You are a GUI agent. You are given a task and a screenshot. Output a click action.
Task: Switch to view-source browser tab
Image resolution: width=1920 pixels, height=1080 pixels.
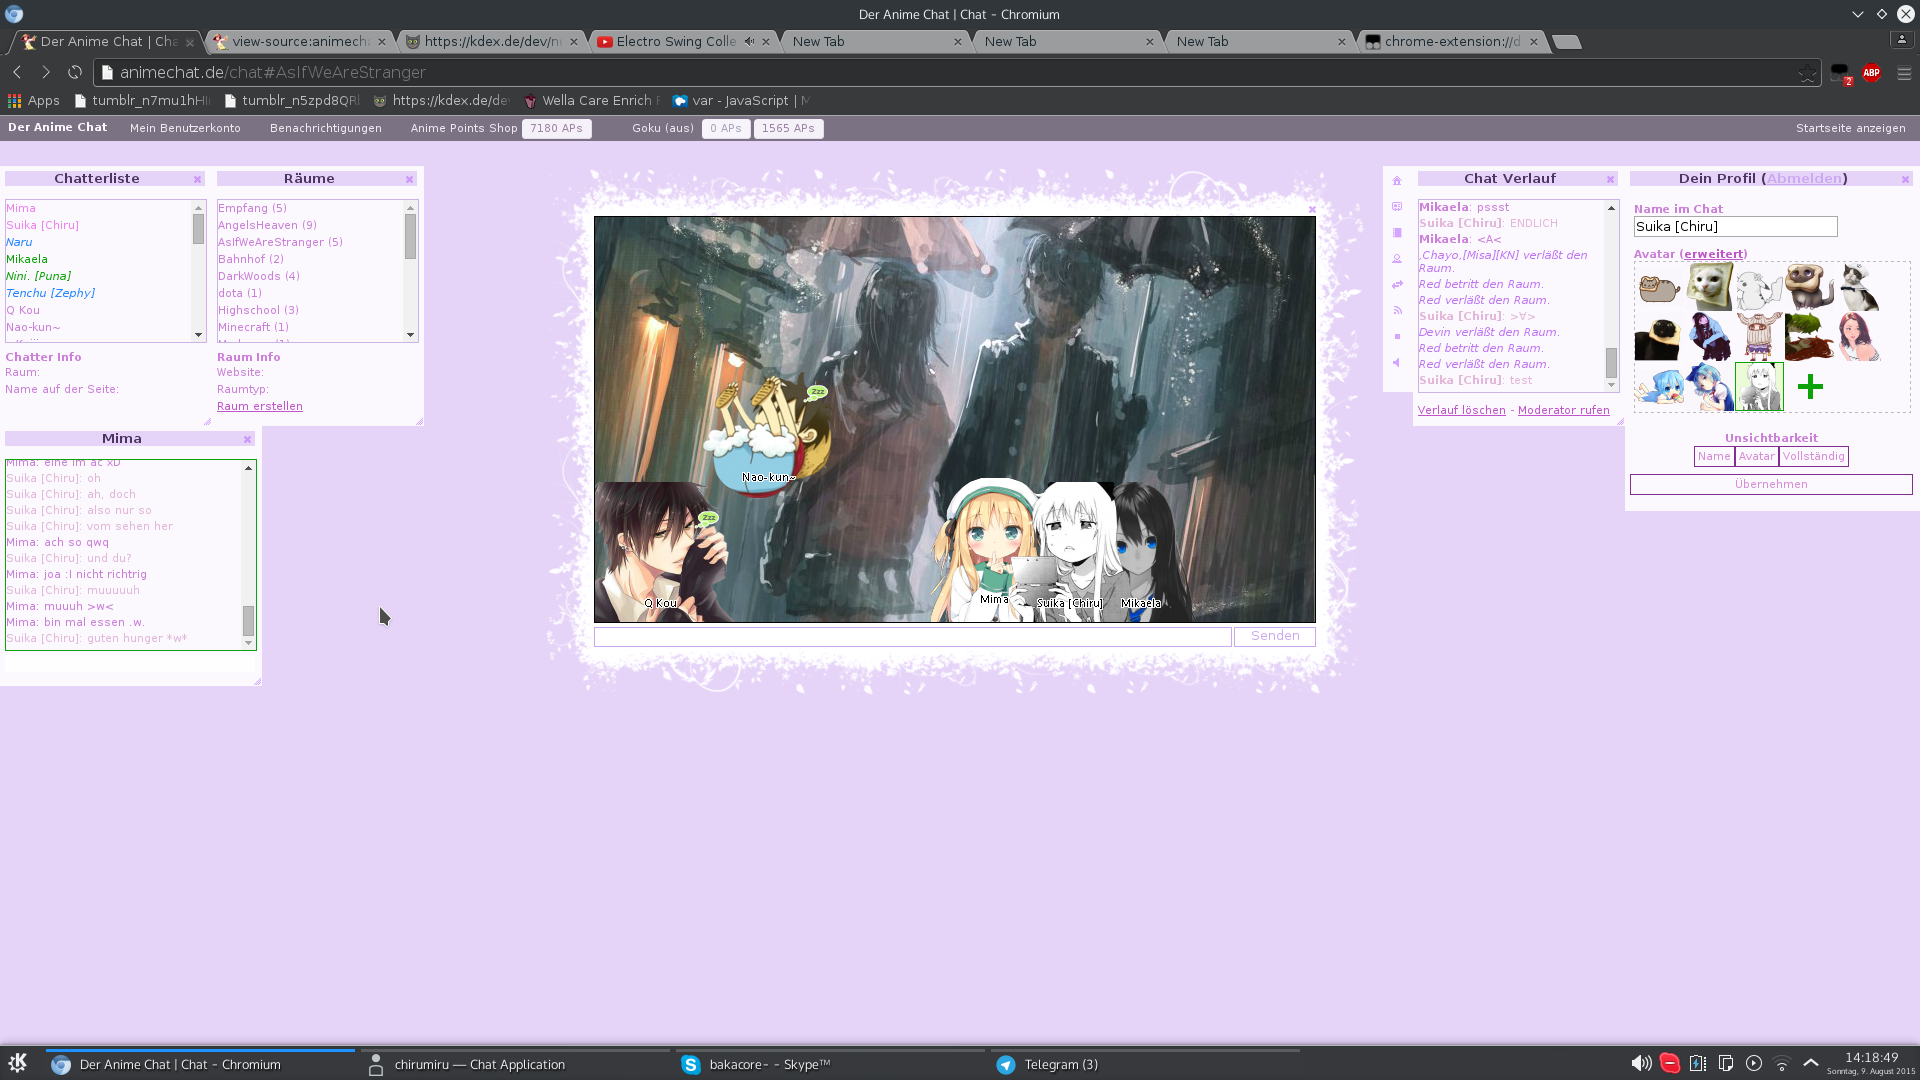tap(300, 42)
